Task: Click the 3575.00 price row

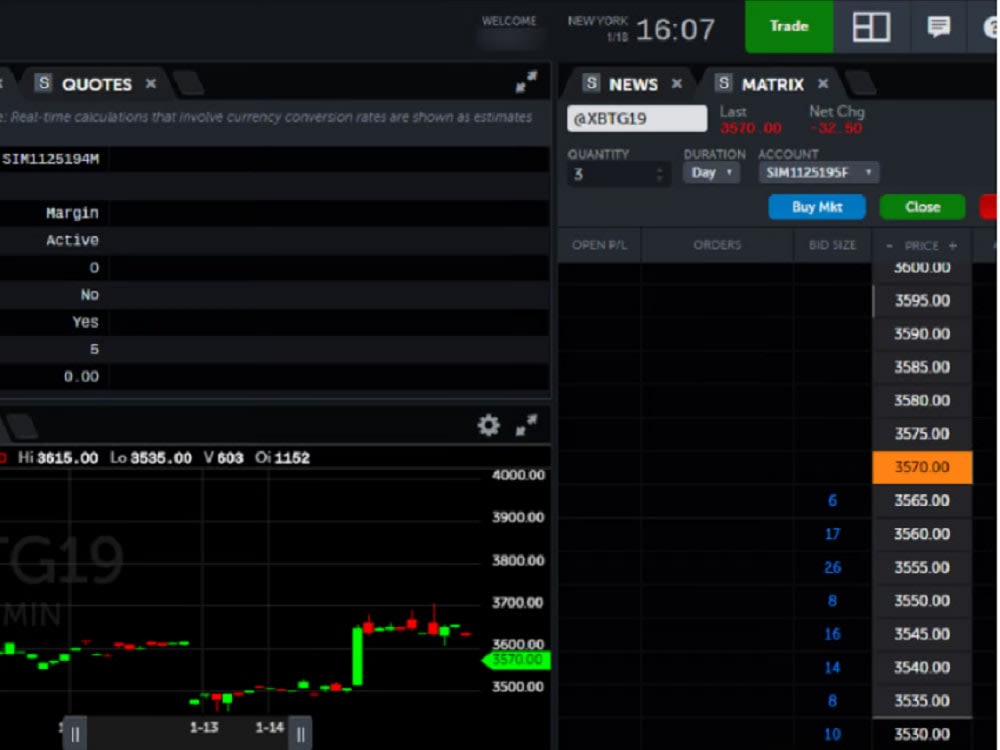Action: point(922,434)
